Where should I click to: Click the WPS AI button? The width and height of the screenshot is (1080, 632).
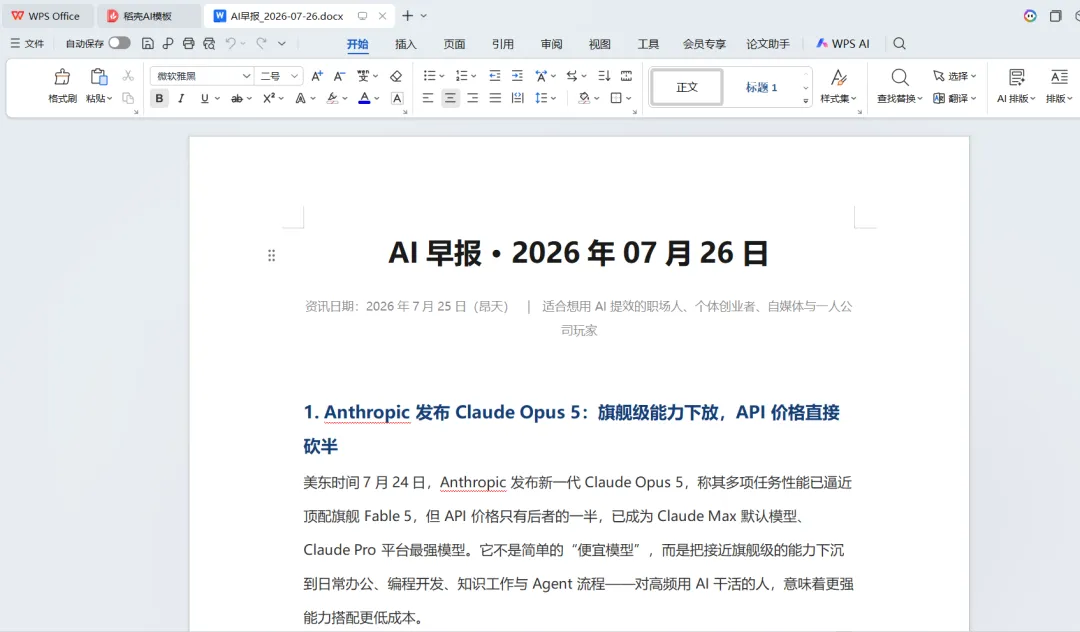click(x=843, y=43)
